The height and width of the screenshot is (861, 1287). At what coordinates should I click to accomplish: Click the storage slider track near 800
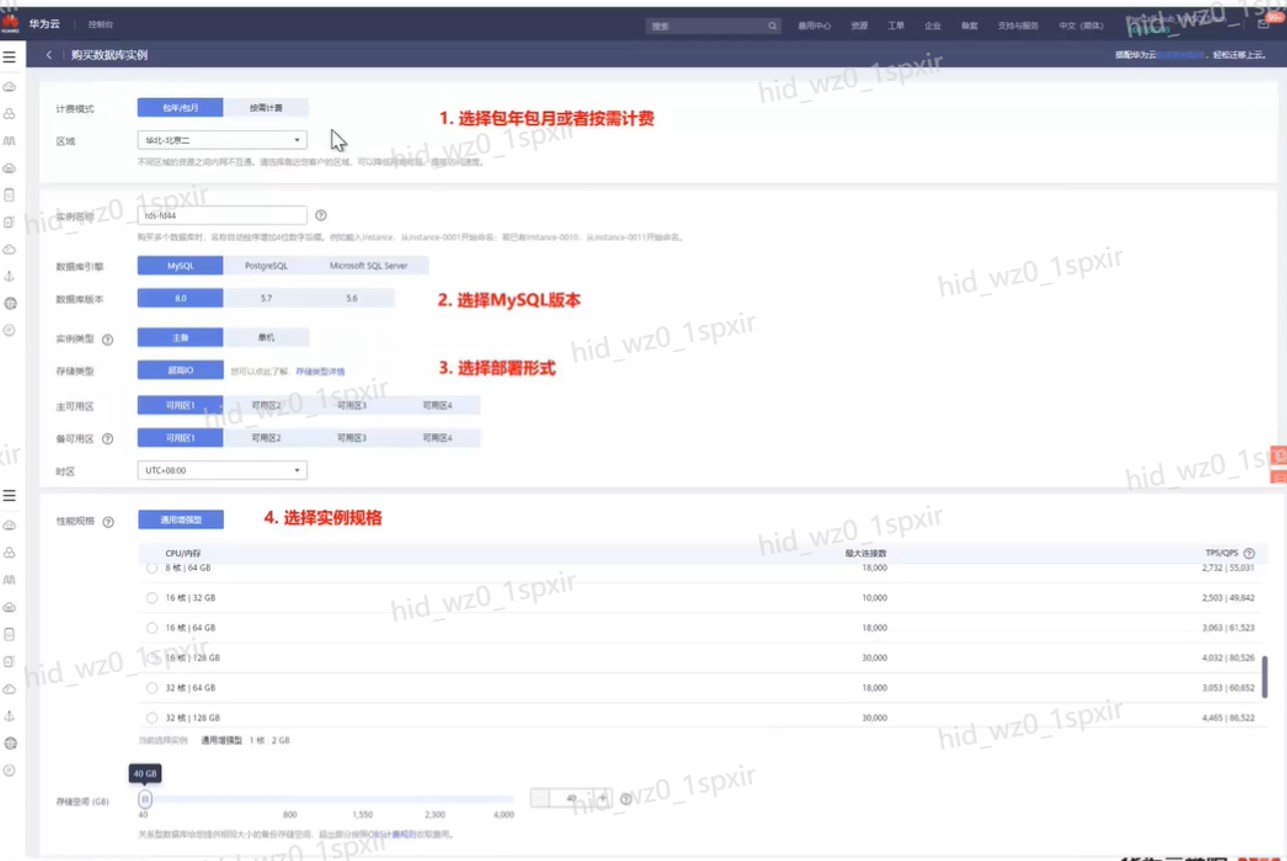[x=290, y=799]
